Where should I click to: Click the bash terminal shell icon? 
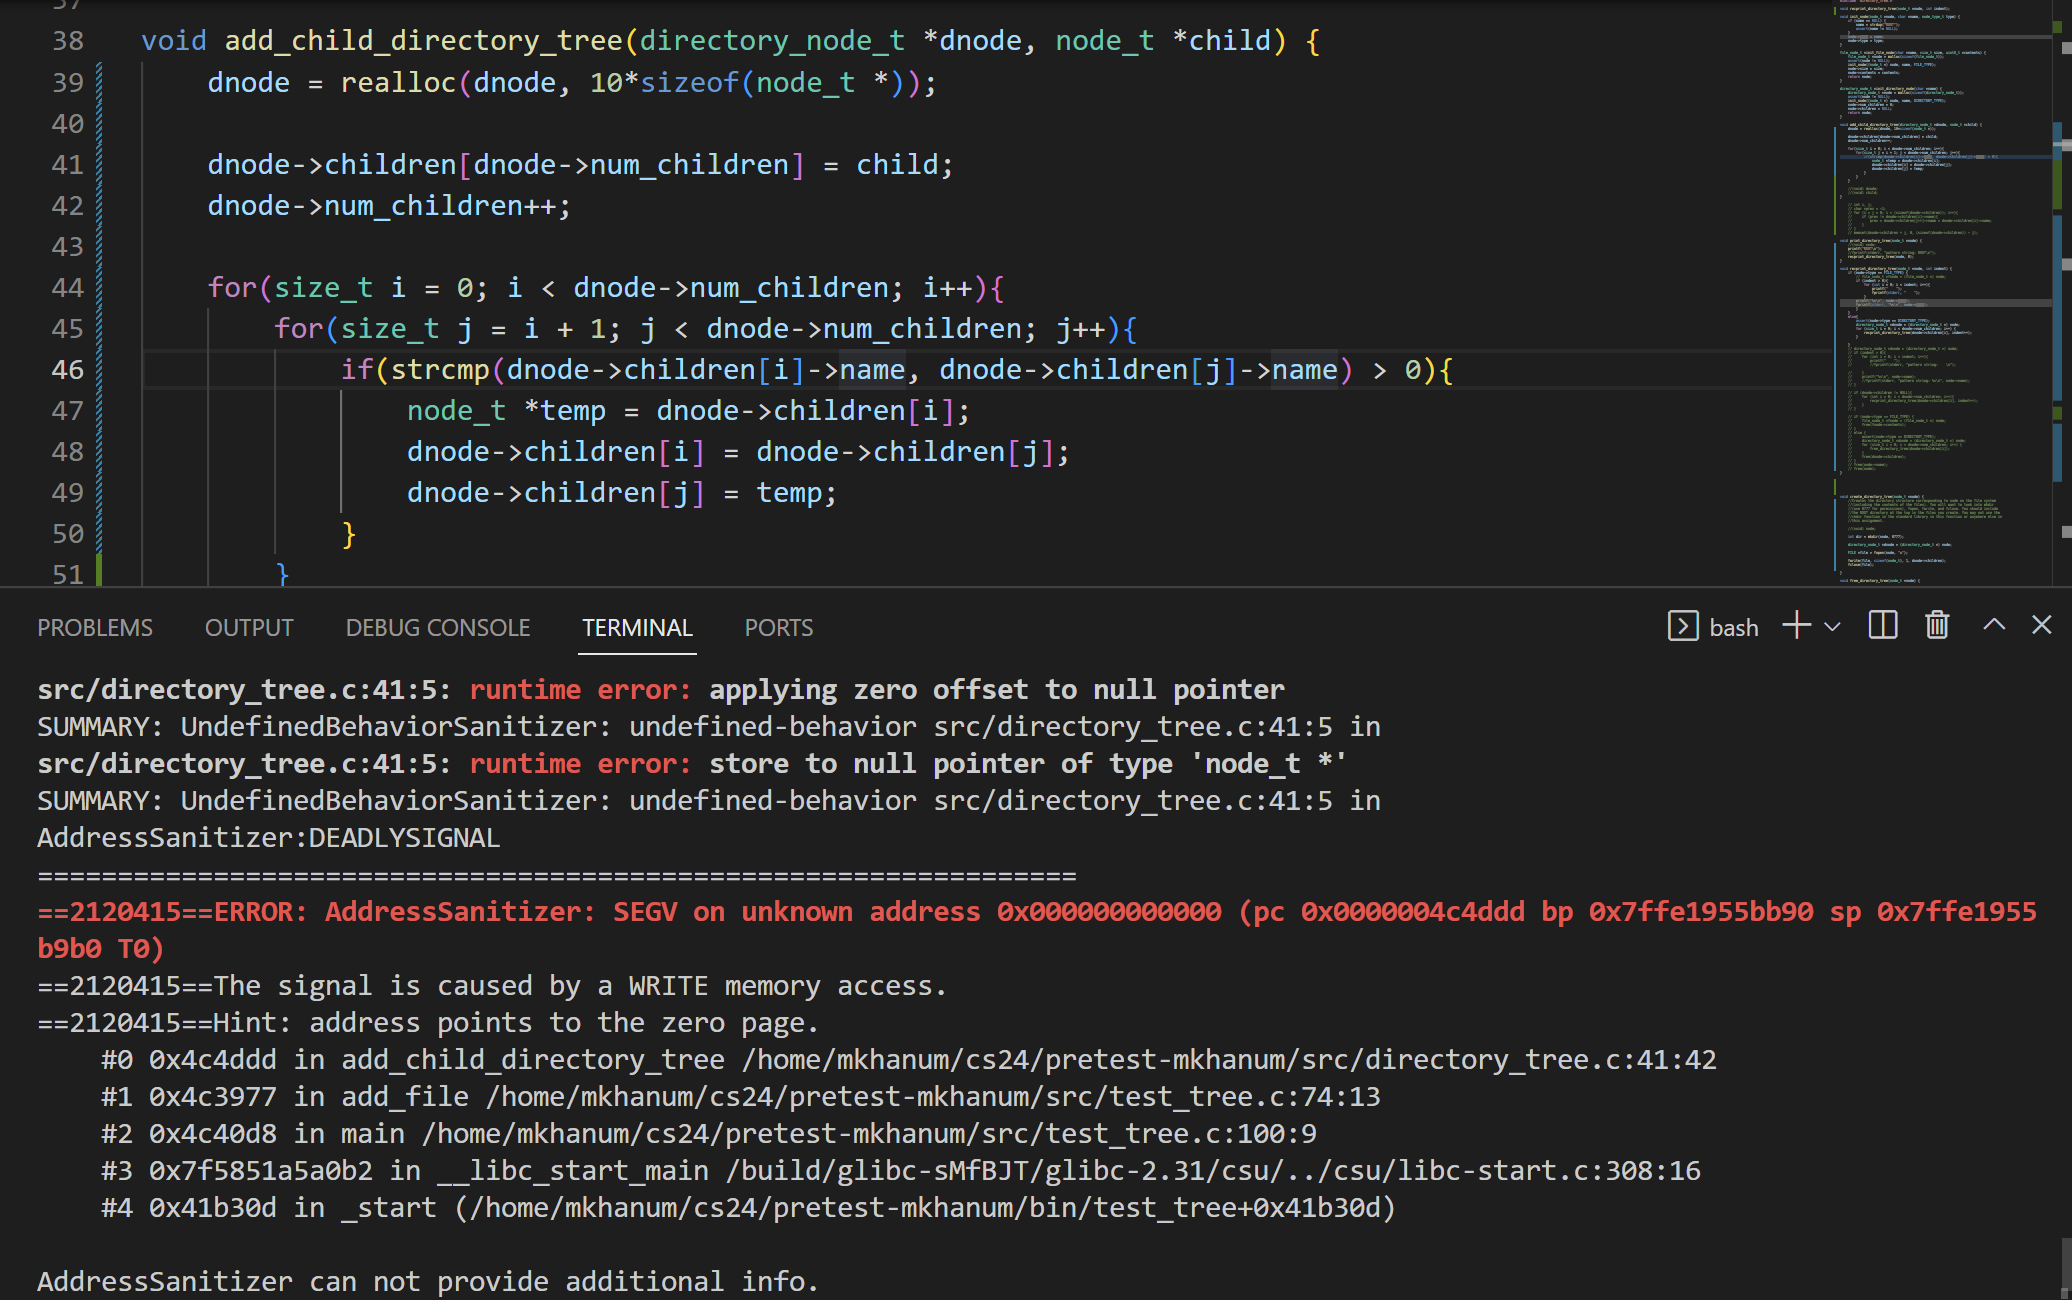pyautogui.click(x=1683, y=626)
